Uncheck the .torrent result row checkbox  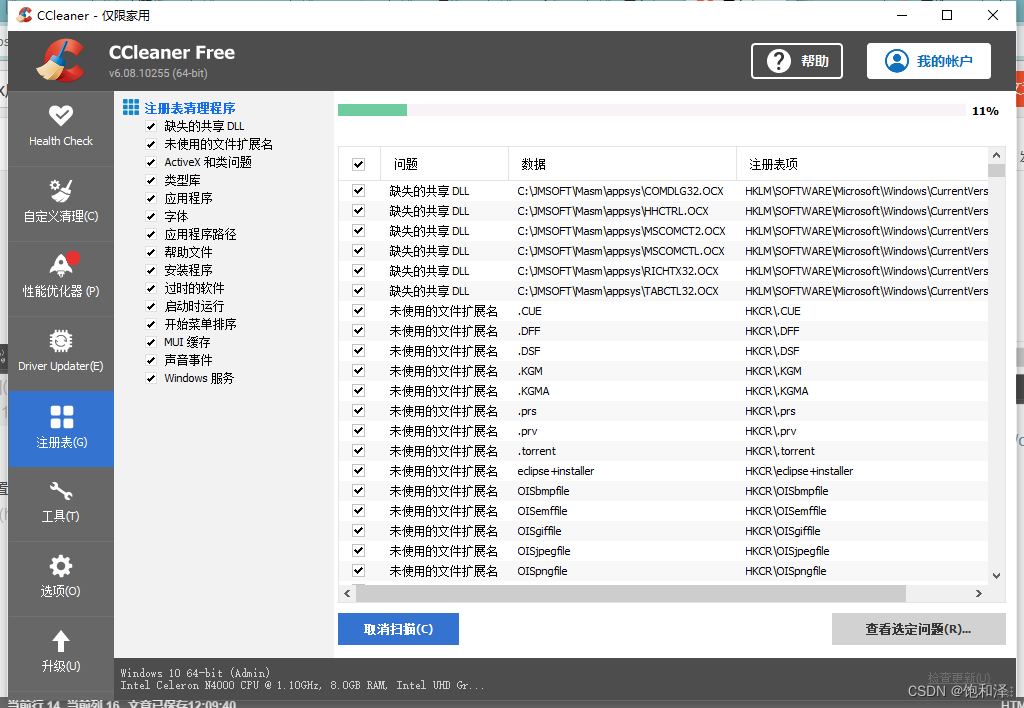[x=359, y=451]
